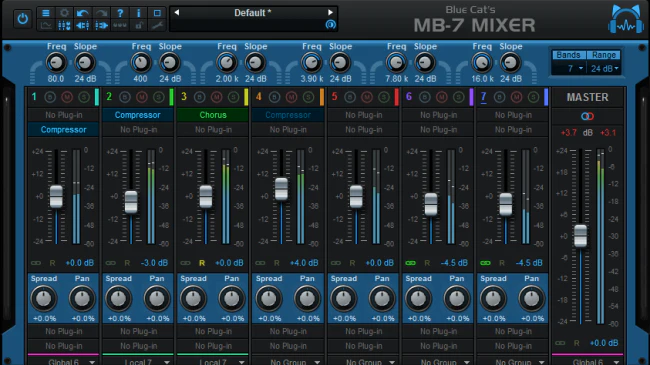650x365 pixels.
Task: Bypass band 1 with B button
Action: 50,97
